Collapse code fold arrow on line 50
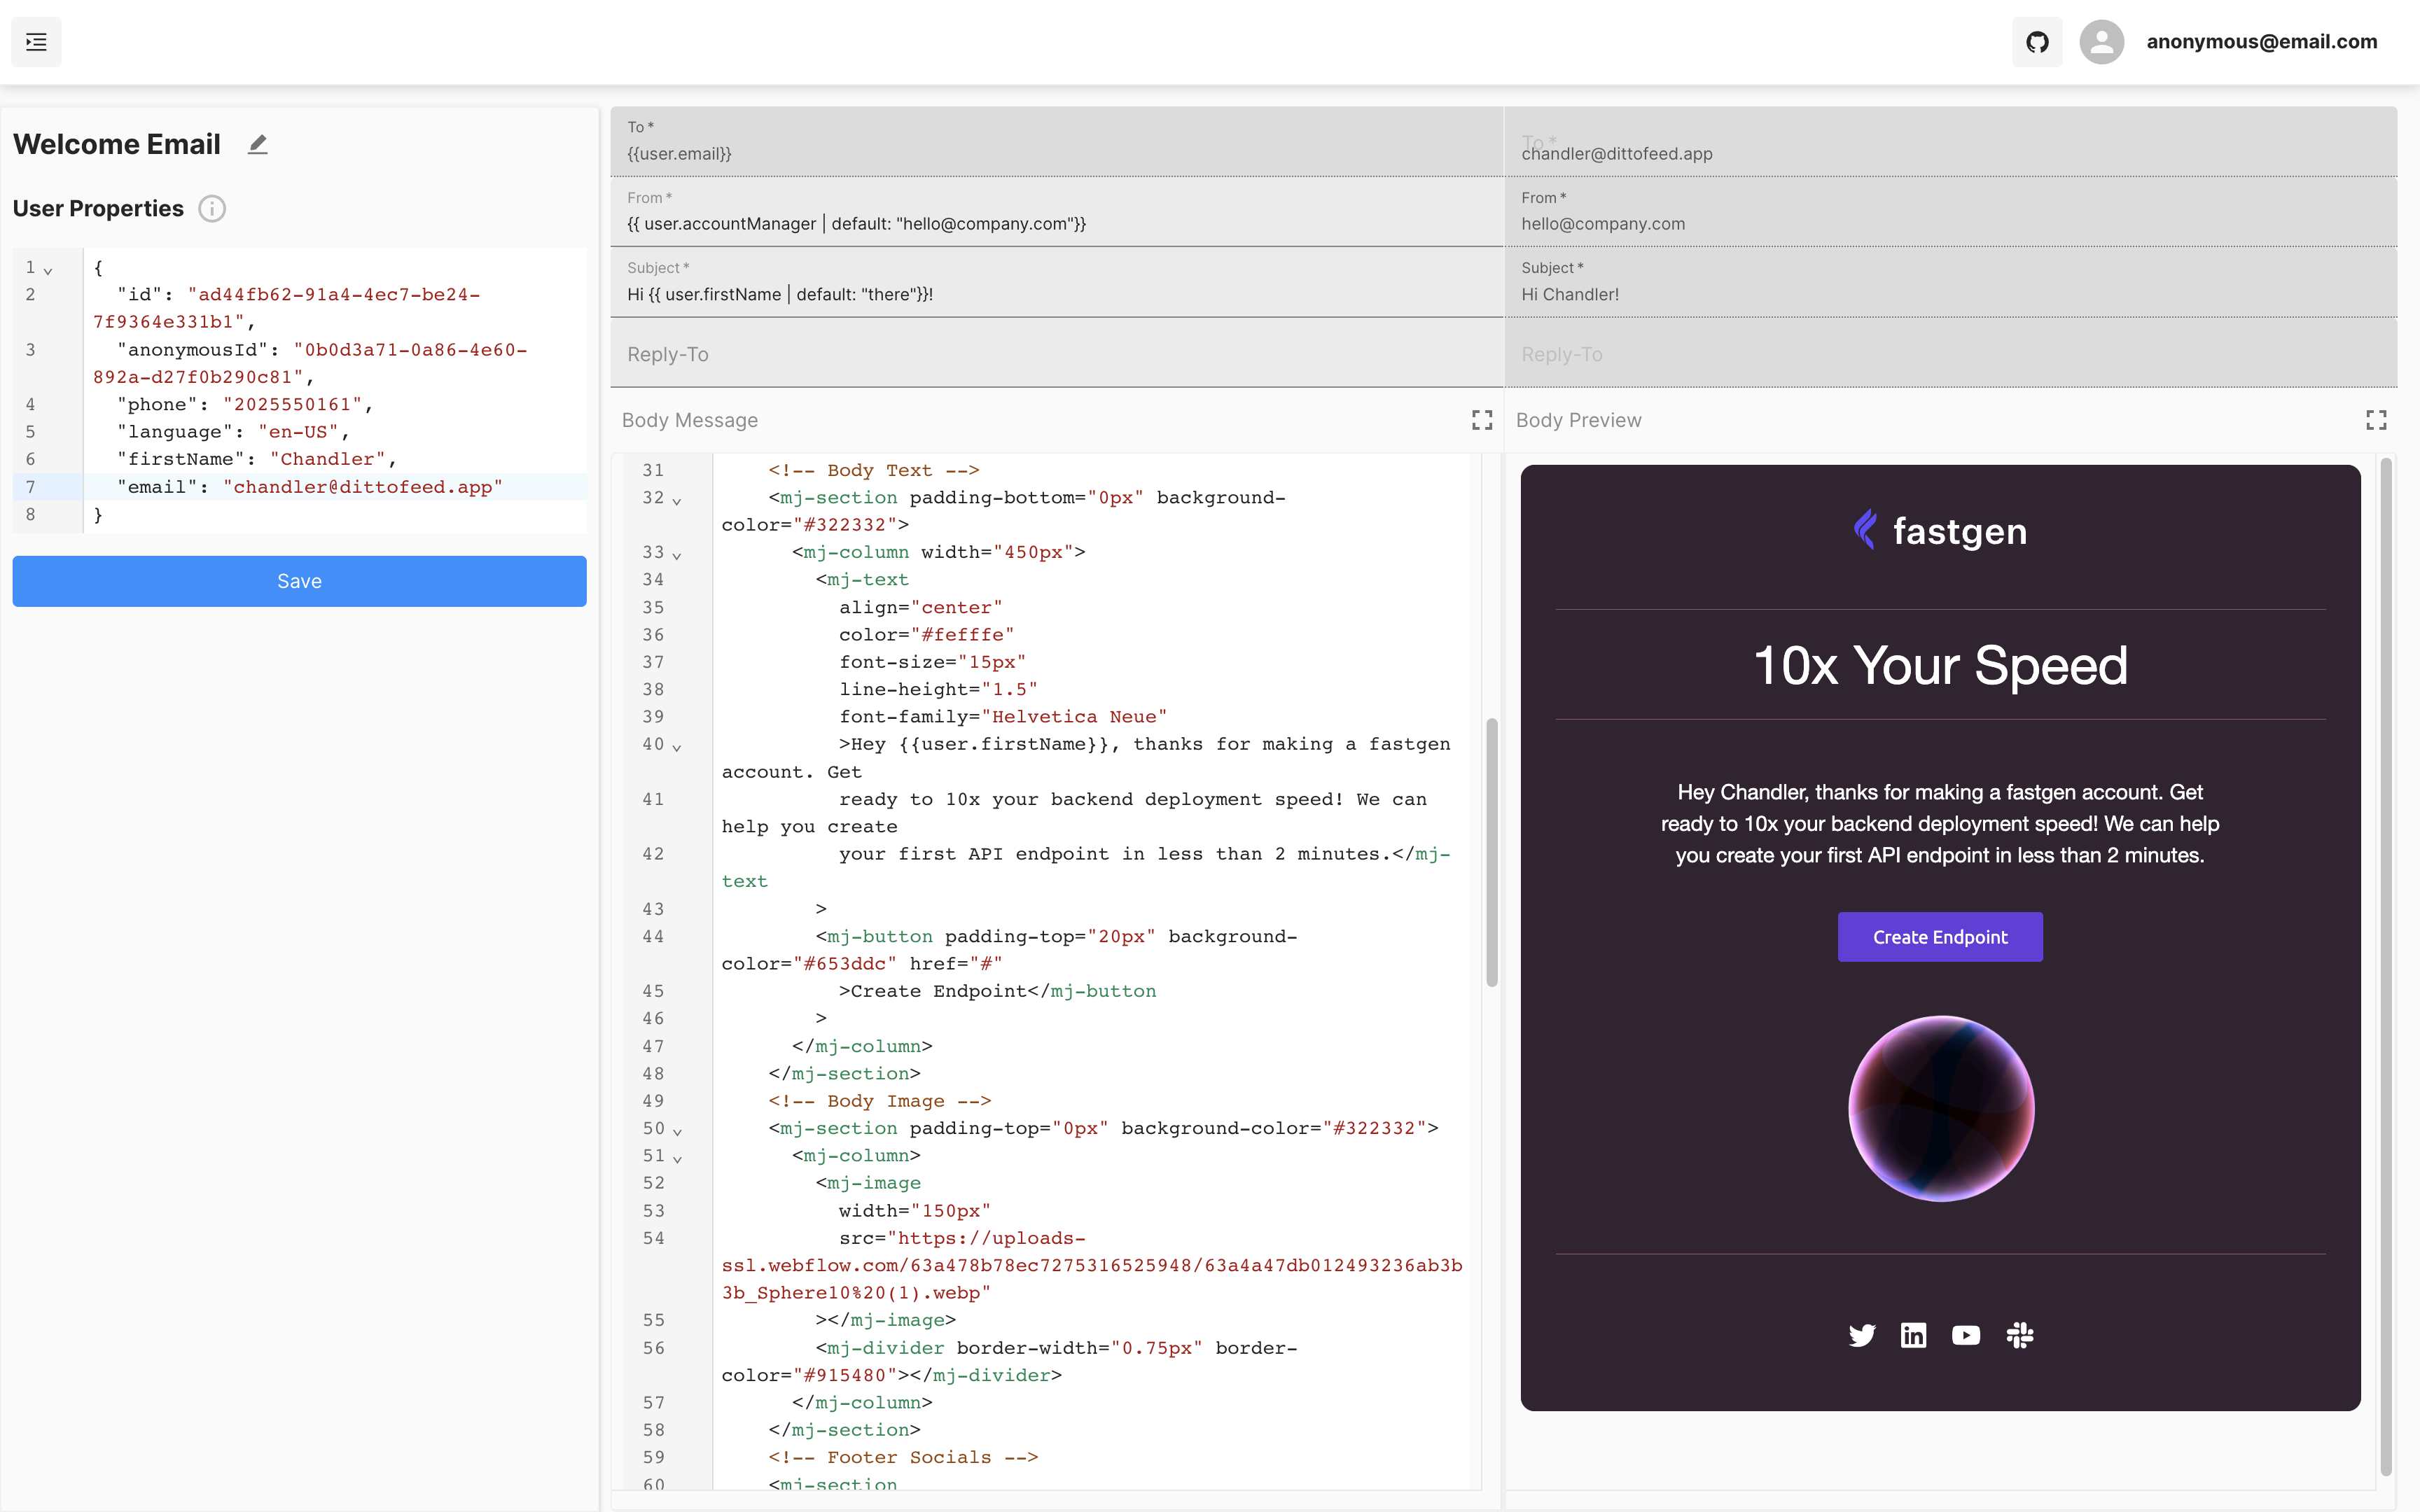This screenshot has height=1512, width=2420. point(677,1131)
